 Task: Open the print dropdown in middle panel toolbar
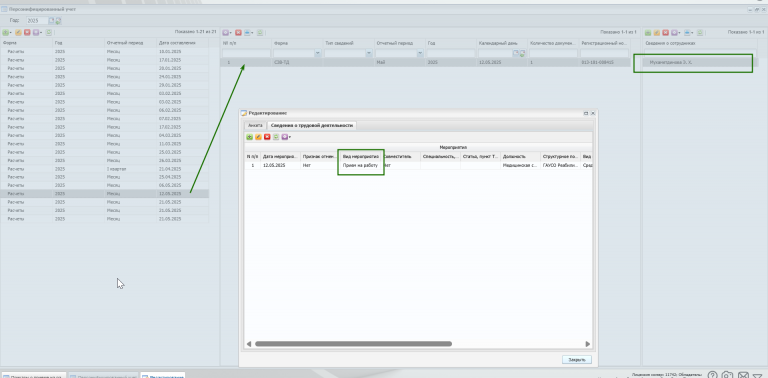(x=249, y=33)
